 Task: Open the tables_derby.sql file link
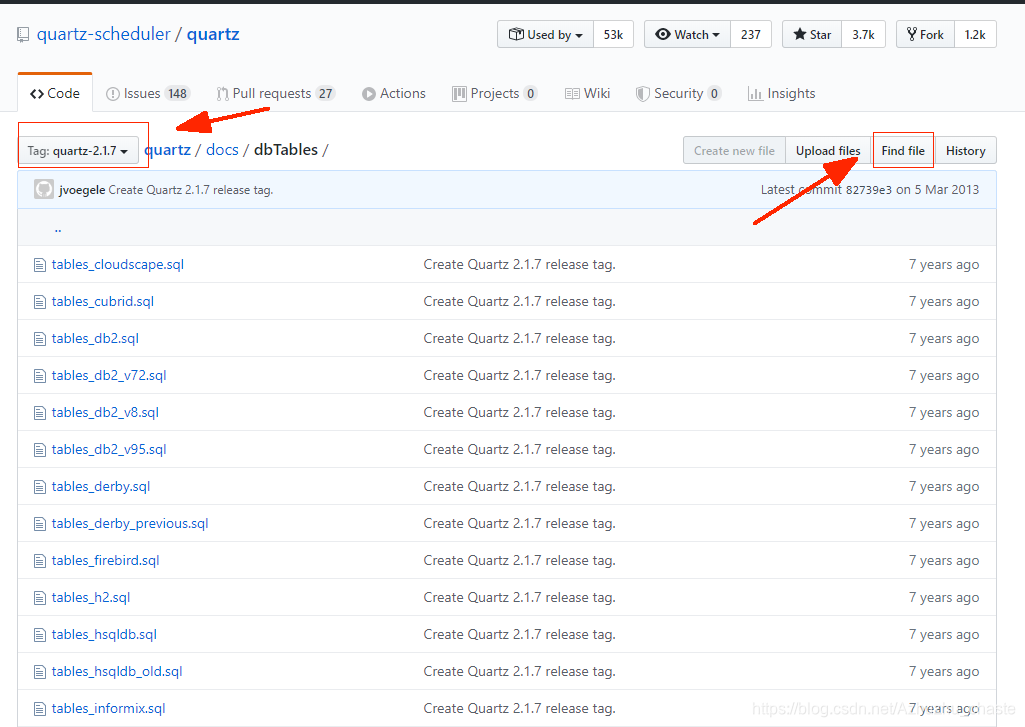point(101,486)
